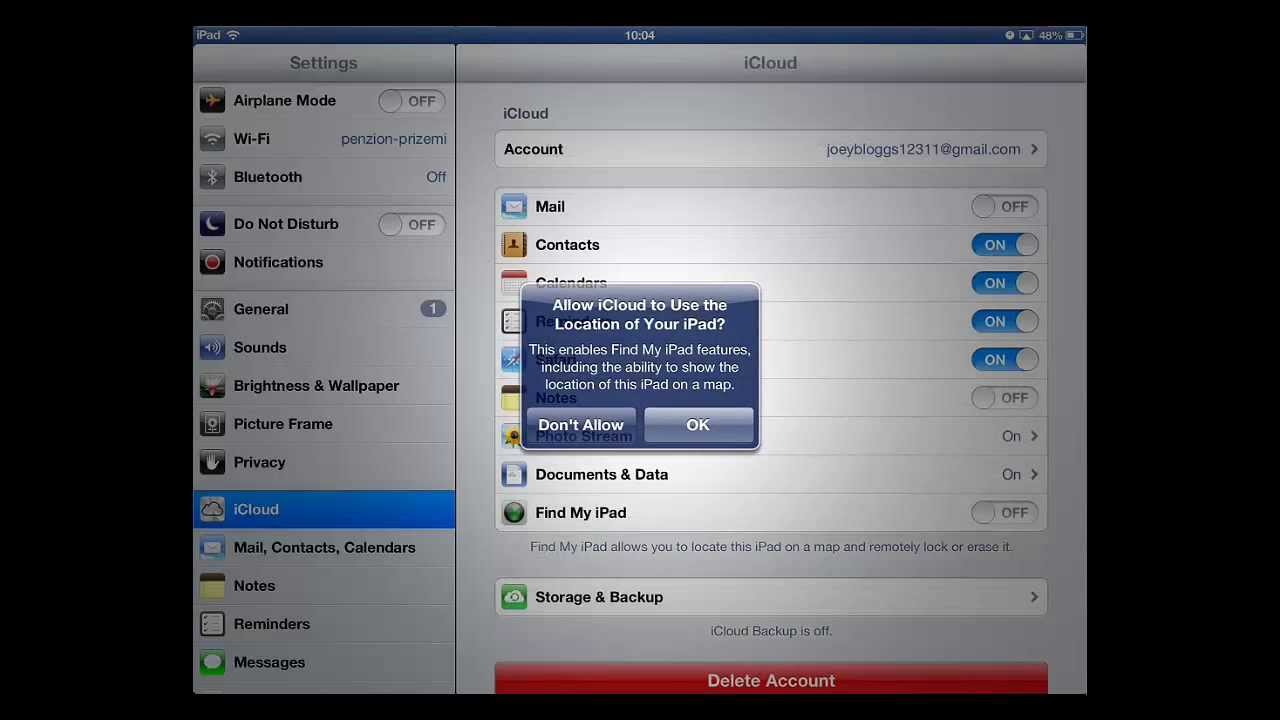Tap the Airplane Mode icon
This screenshot has height=720, width=1280.
pos(212,100)
